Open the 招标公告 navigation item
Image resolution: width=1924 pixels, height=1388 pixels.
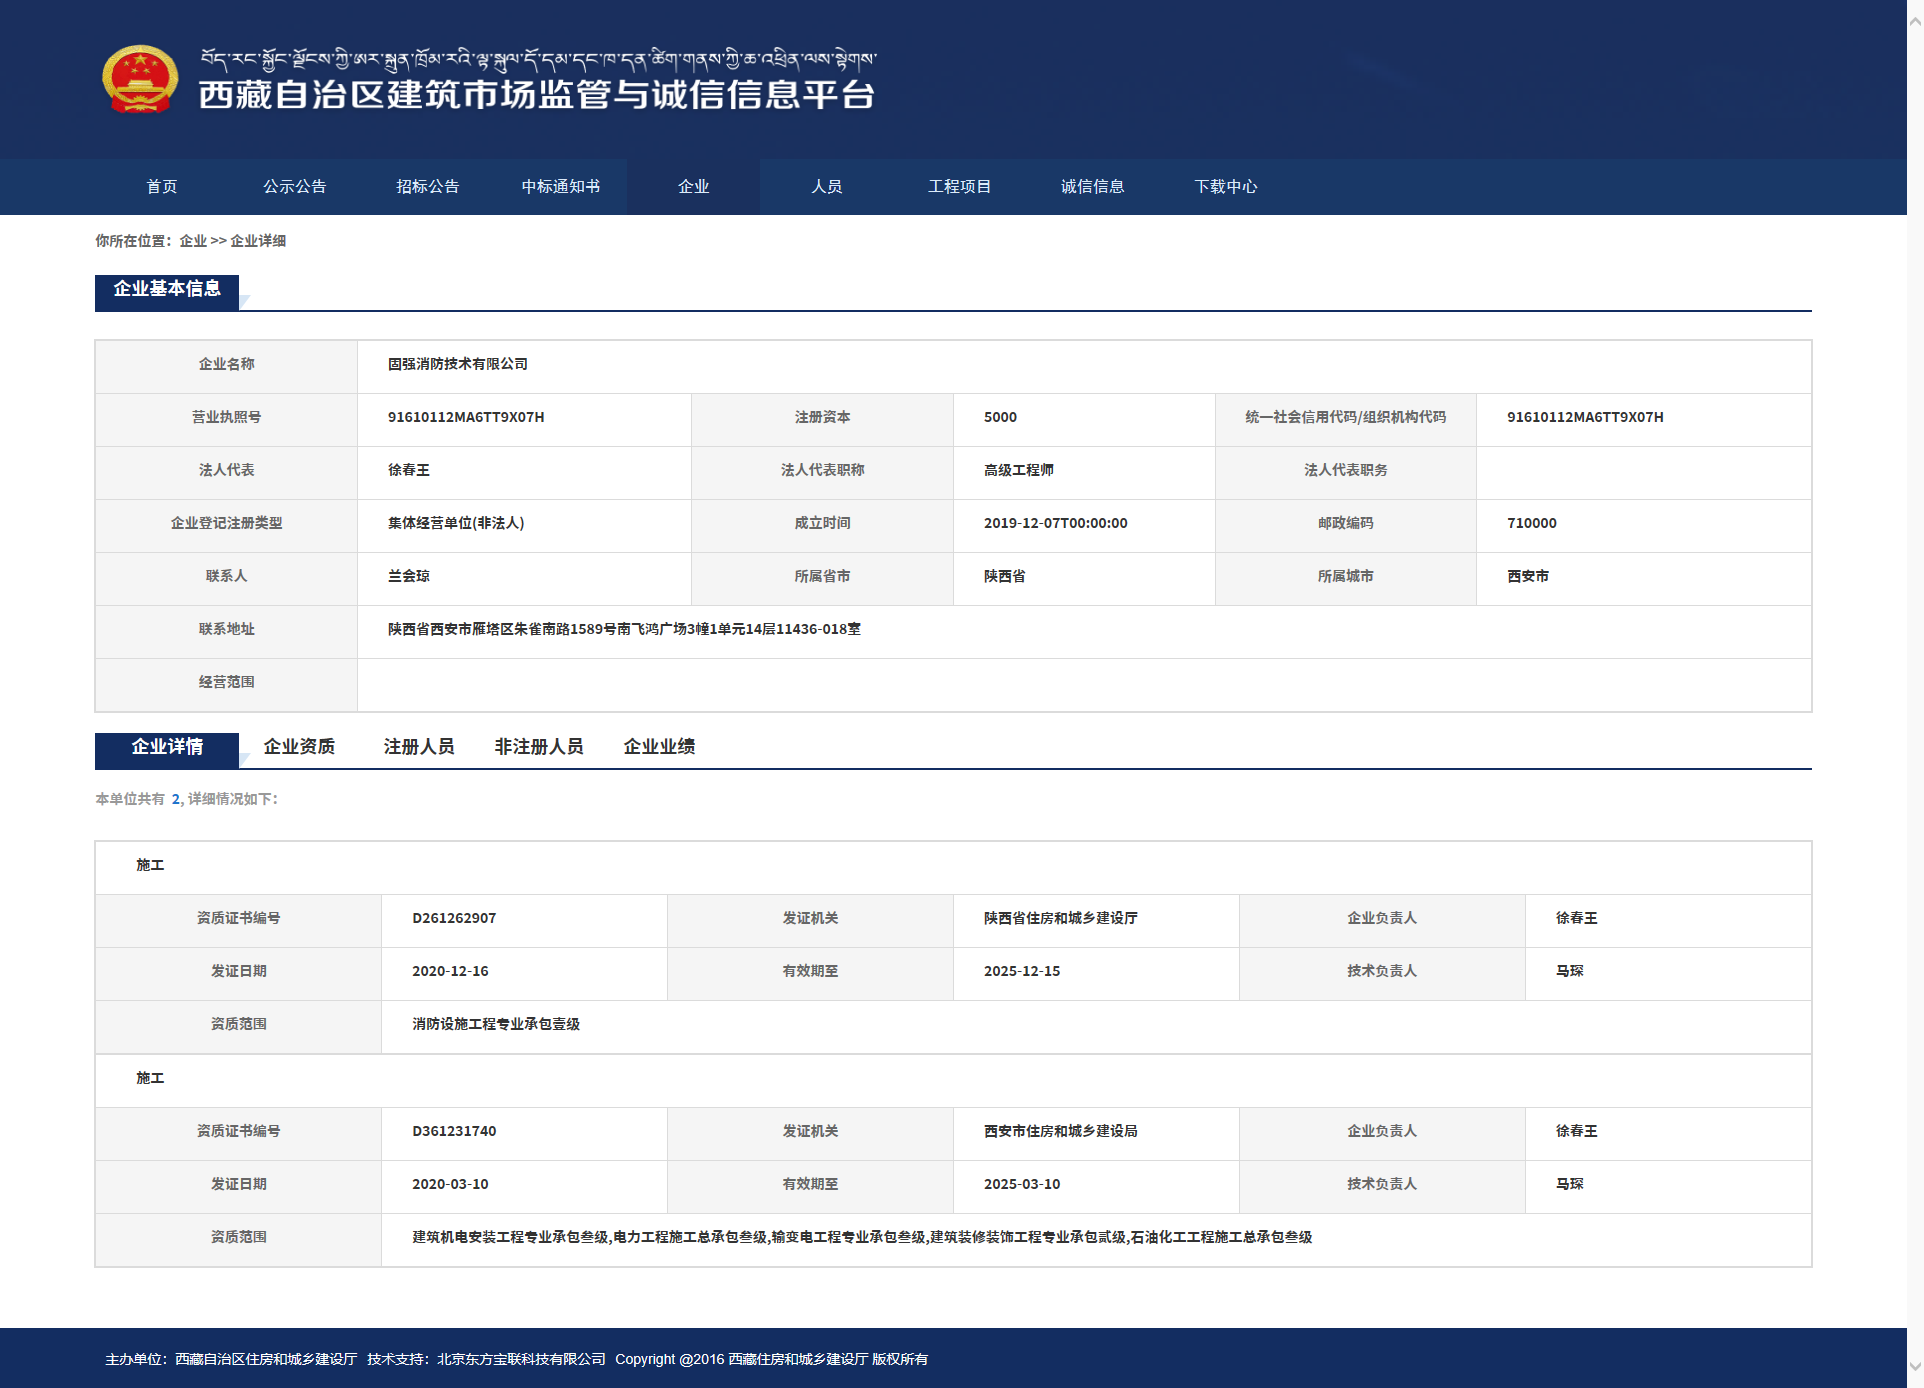coord(427,186)
